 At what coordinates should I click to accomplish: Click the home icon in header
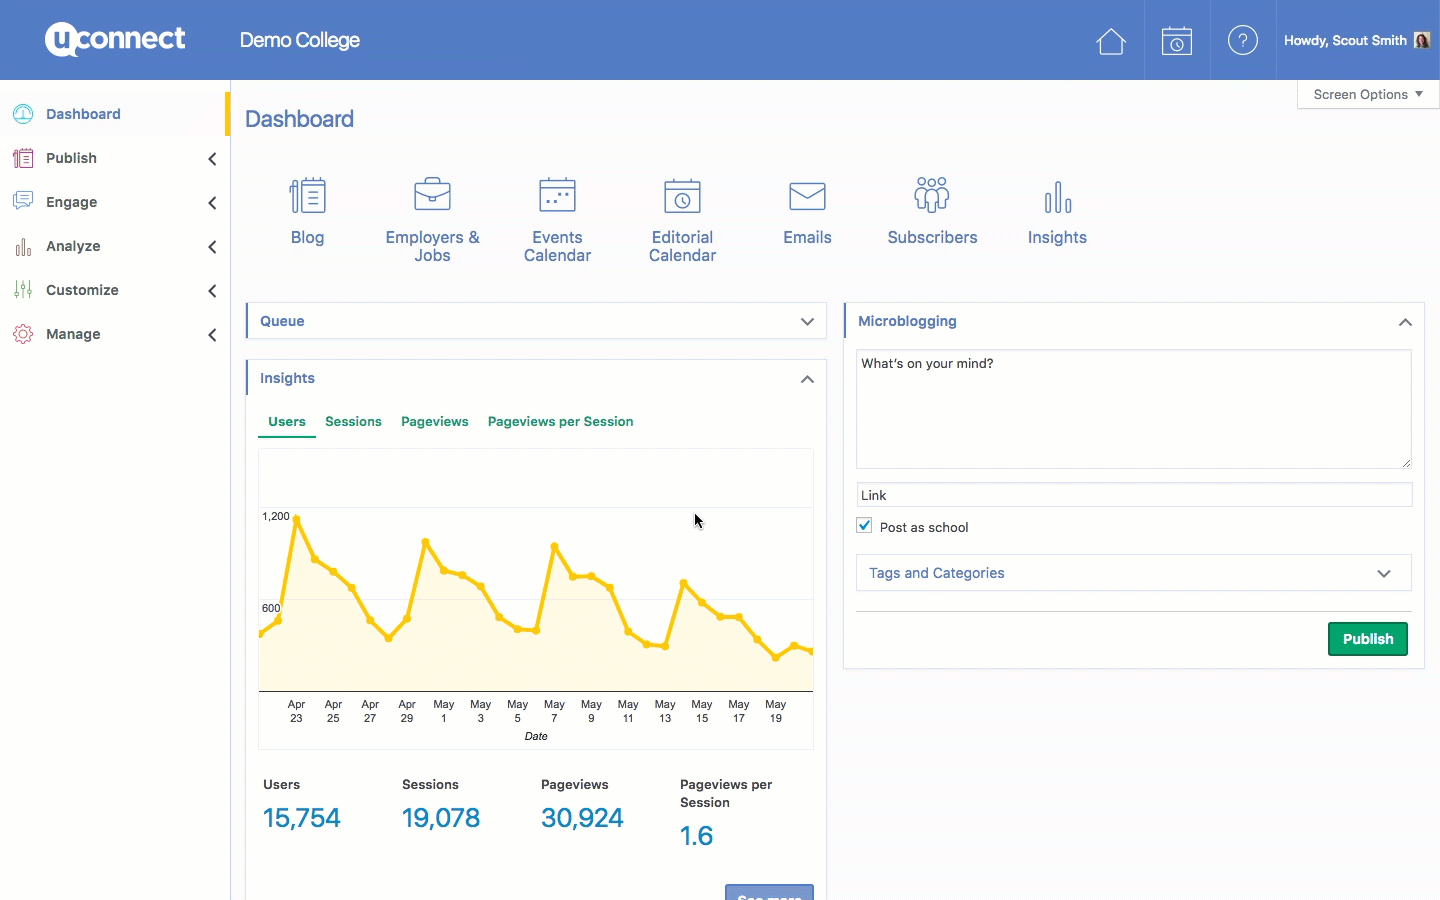[x=1111, y=41]
